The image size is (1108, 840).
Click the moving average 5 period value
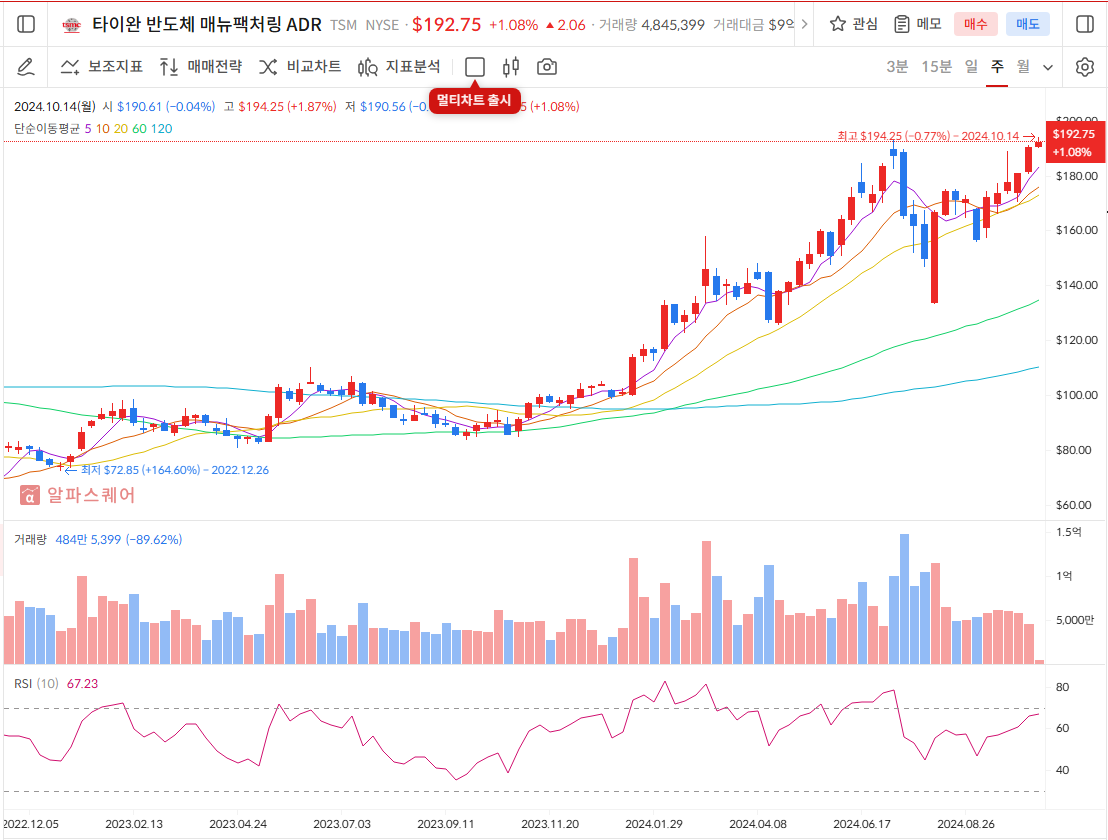88,129
